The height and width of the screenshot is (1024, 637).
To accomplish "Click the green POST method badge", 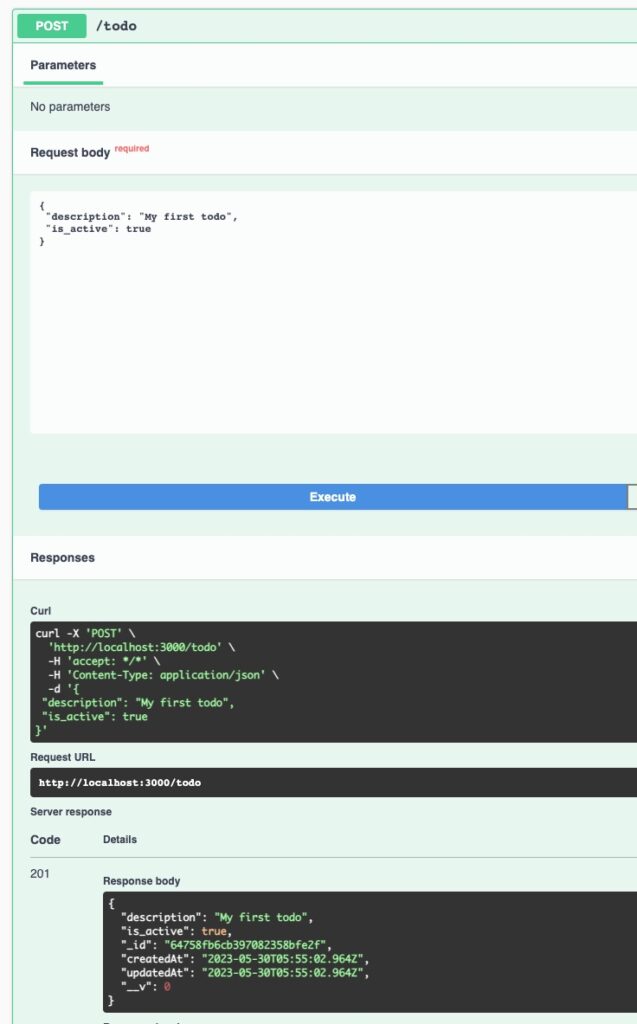I will tap(52, 26).
